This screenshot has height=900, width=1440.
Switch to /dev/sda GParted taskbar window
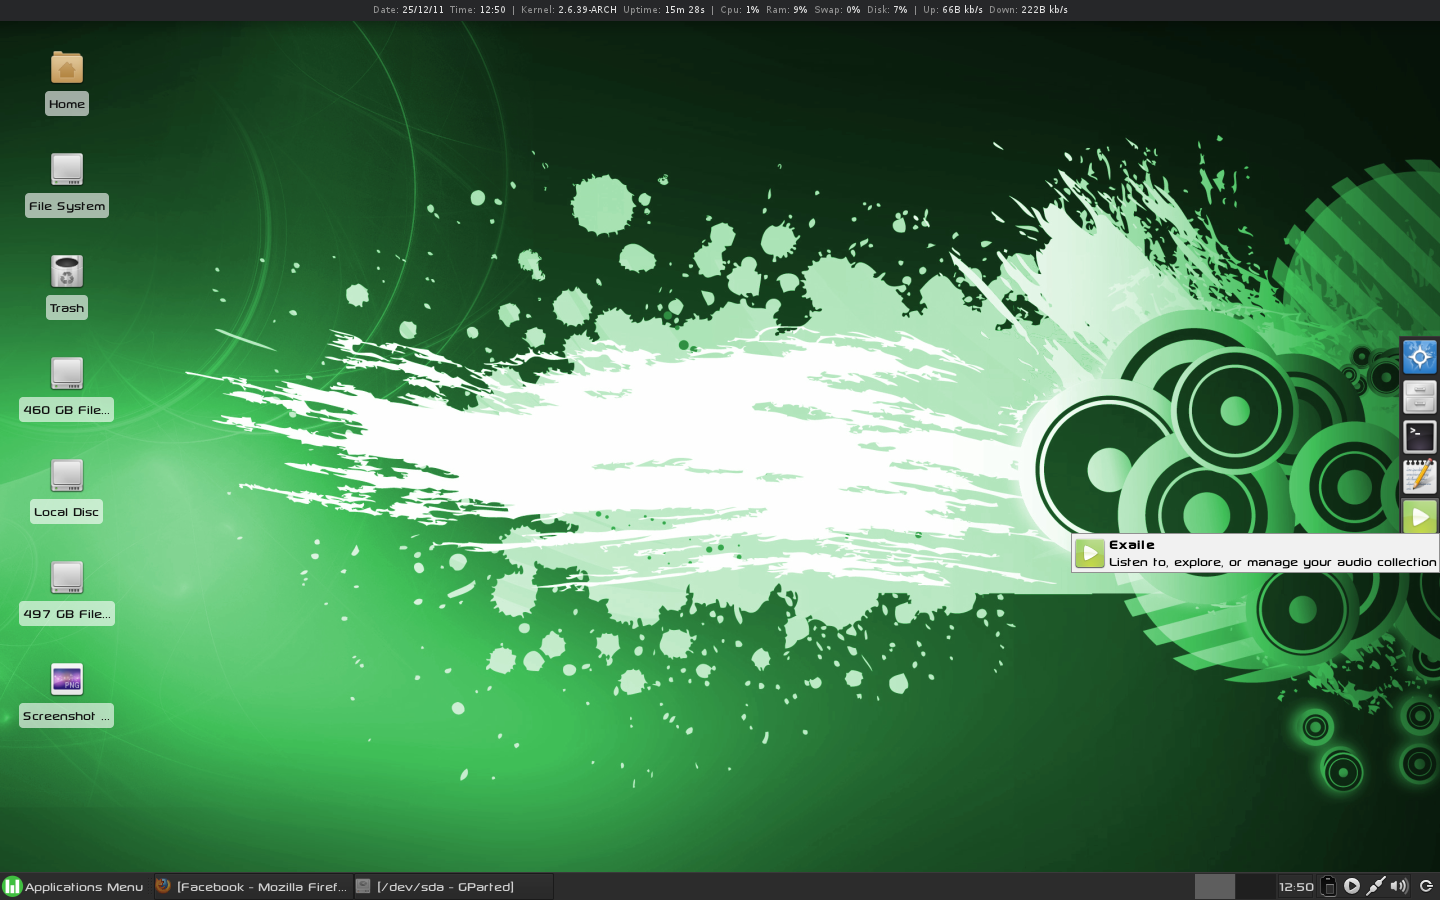pyautogui.click(x=452, y=887)
